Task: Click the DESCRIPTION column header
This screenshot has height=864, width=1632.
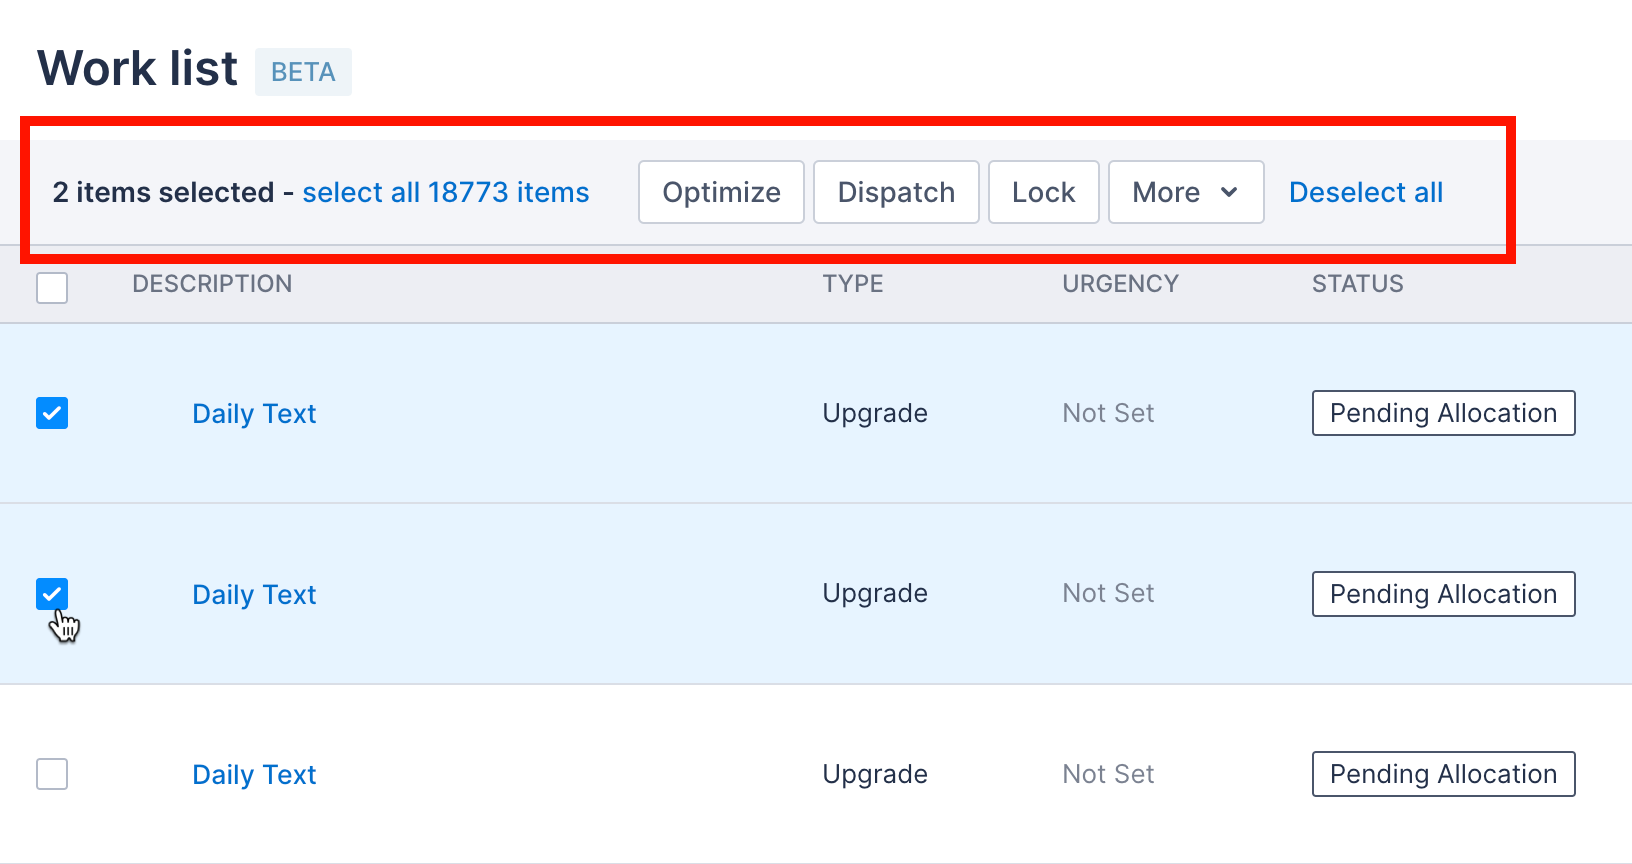Action: click(212, 284)
